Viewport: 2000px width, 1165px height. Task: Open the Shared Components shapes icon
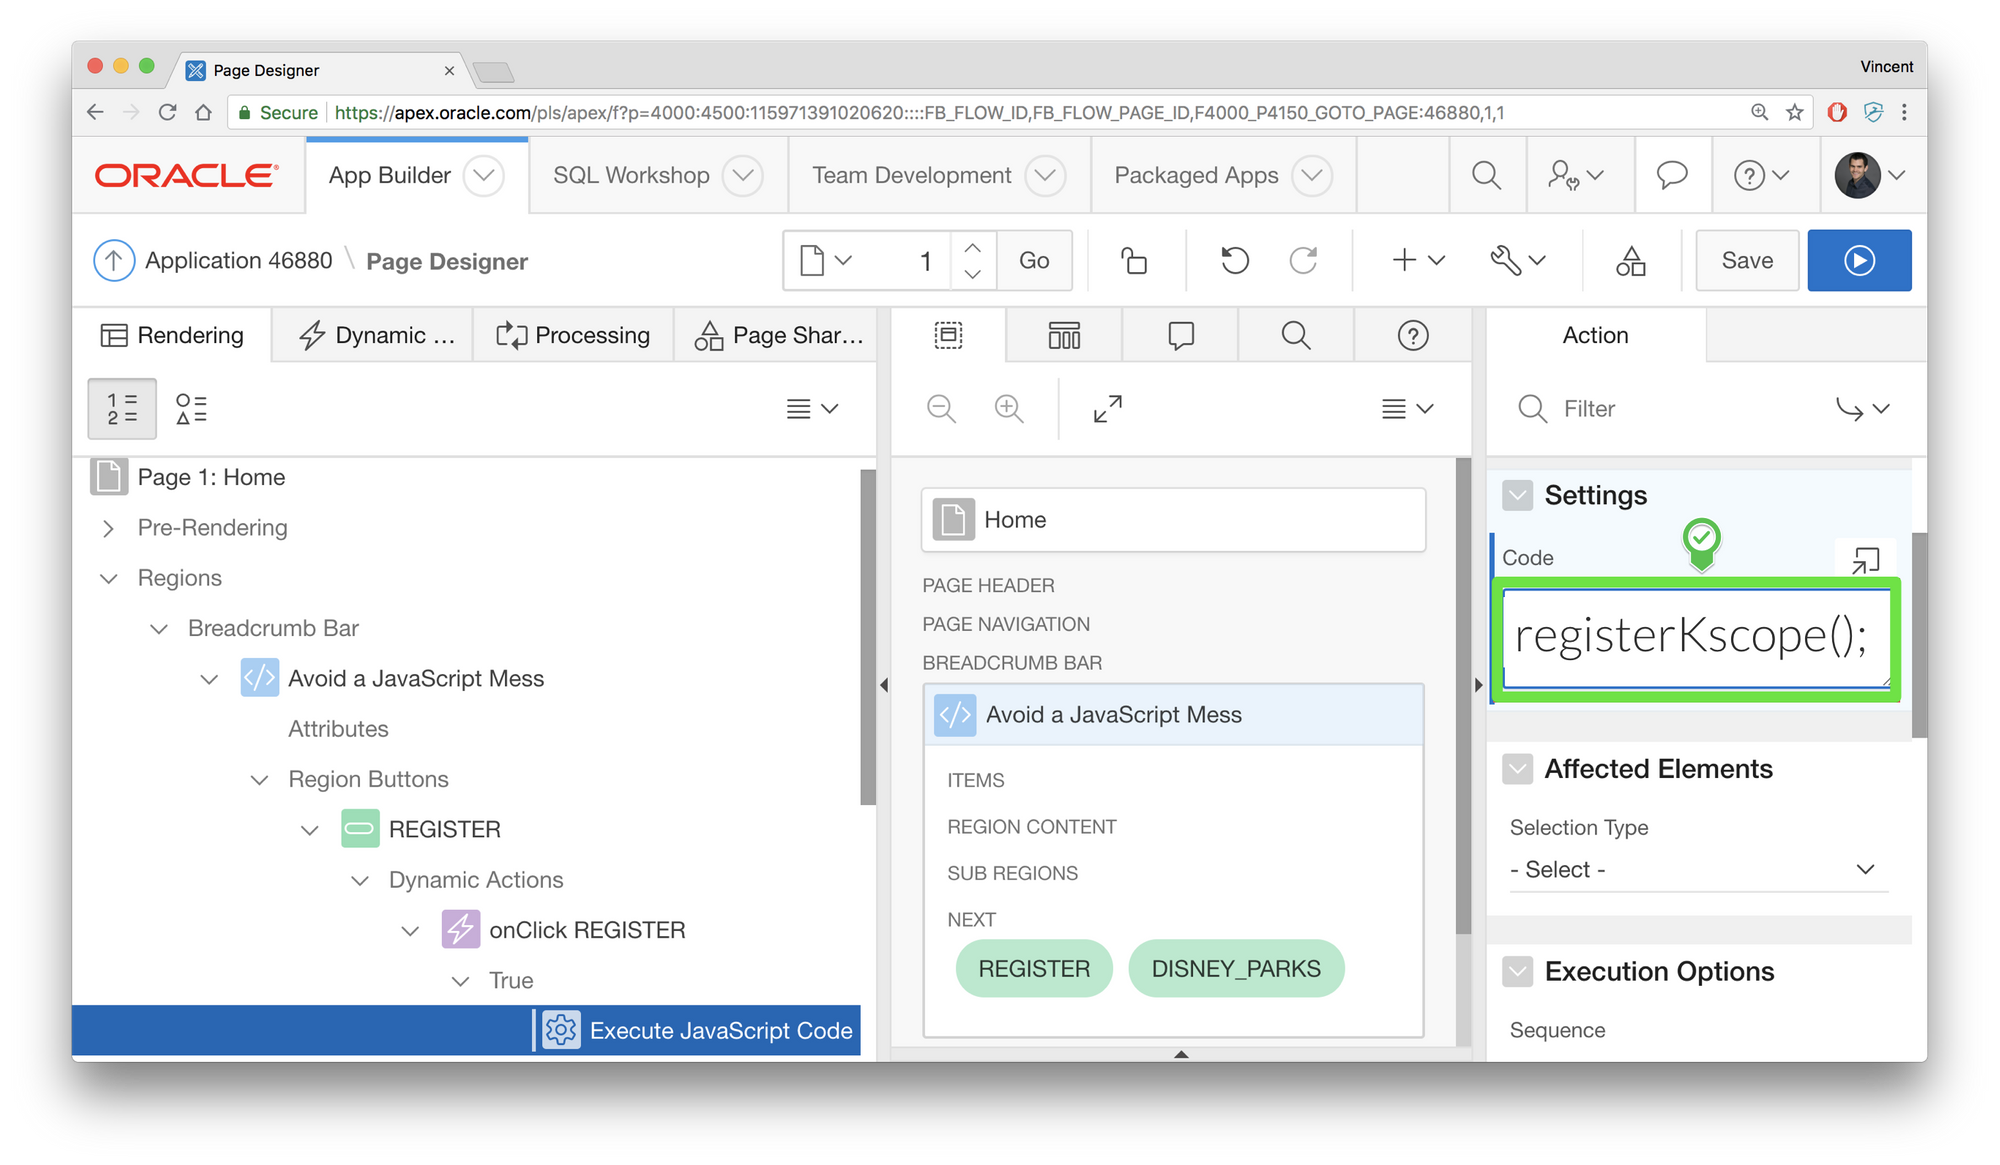pos(1630,261)
